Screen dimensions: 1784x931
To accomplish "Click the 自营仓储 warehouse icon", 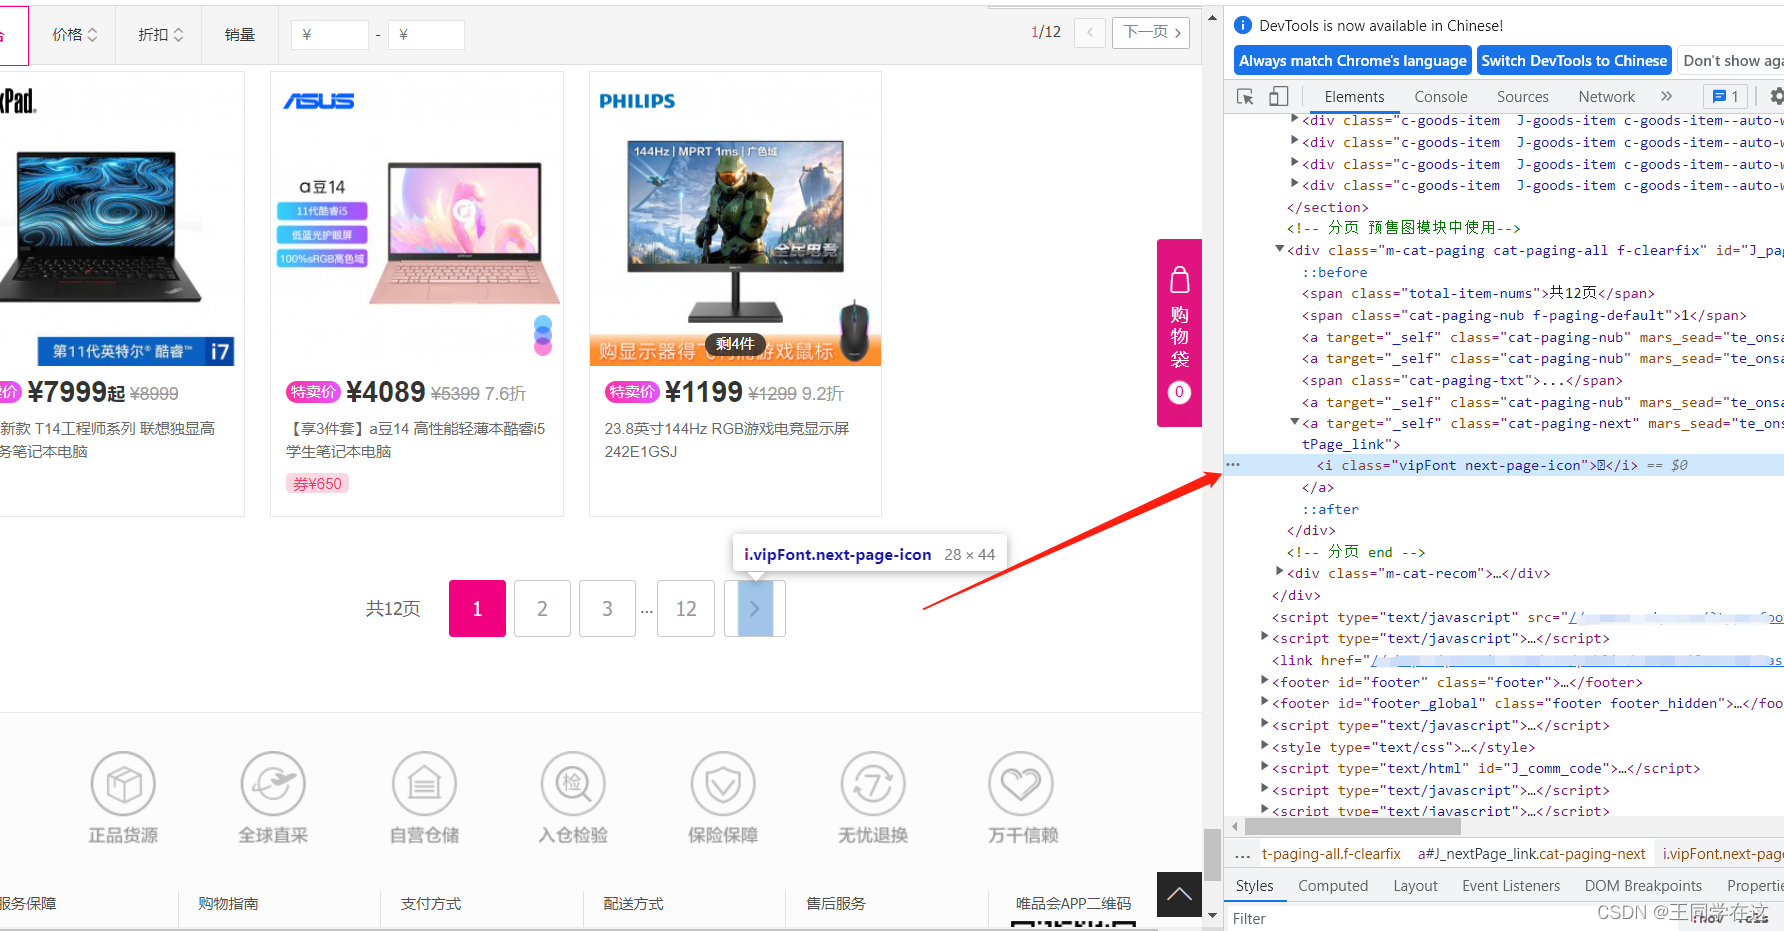I will click(x=424, y=784).
